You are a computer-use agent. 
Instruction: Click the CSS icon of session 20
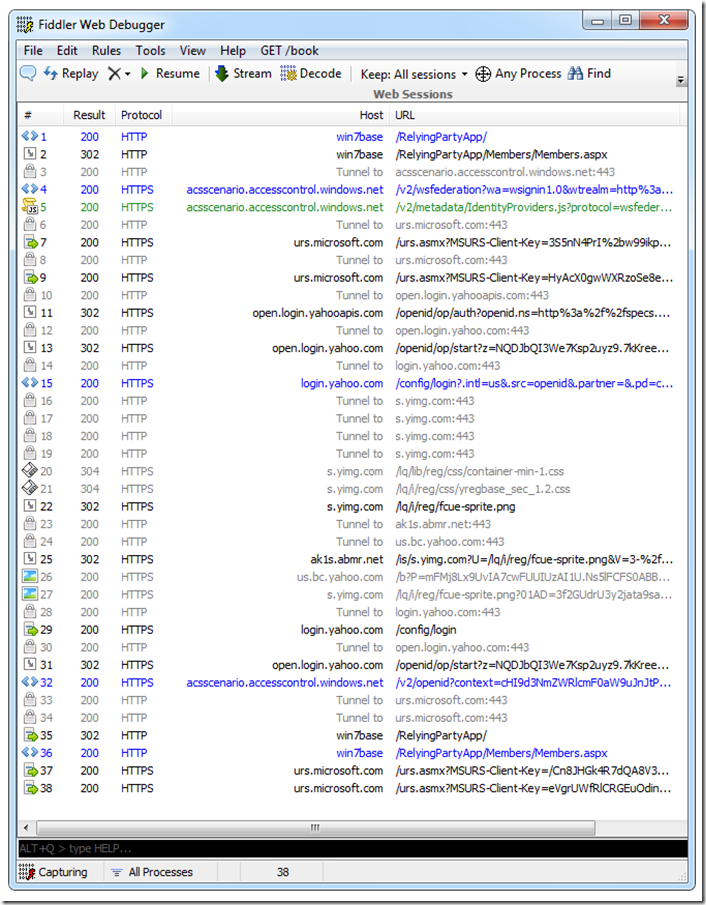(x=29, y=471)
